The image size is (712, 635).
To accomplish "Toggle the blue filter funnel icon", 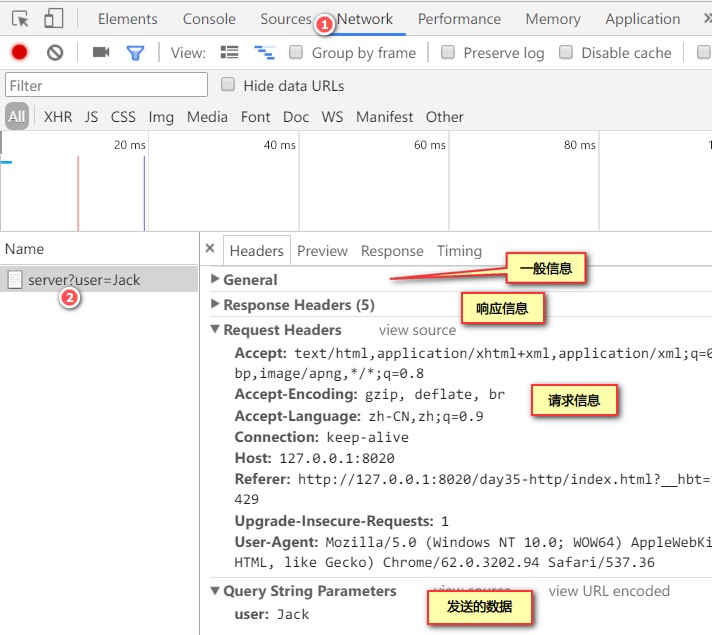I will pyautogui.click(x=135, y=53).
